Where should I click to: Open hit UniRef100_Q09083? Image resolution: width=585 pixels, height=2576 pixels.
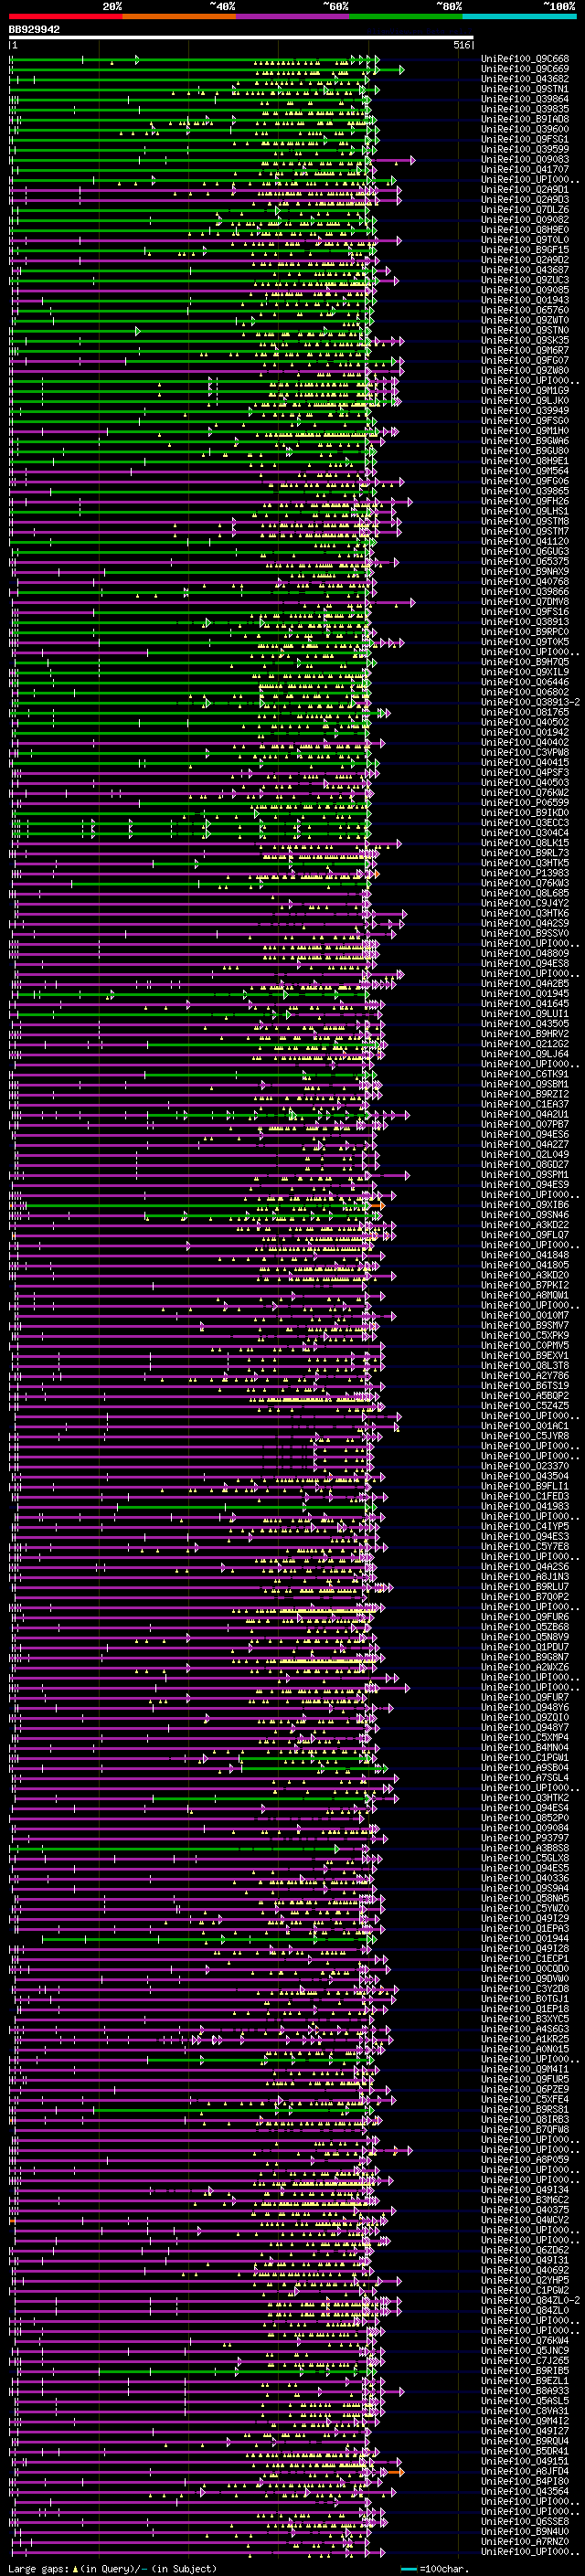(525, 160)
